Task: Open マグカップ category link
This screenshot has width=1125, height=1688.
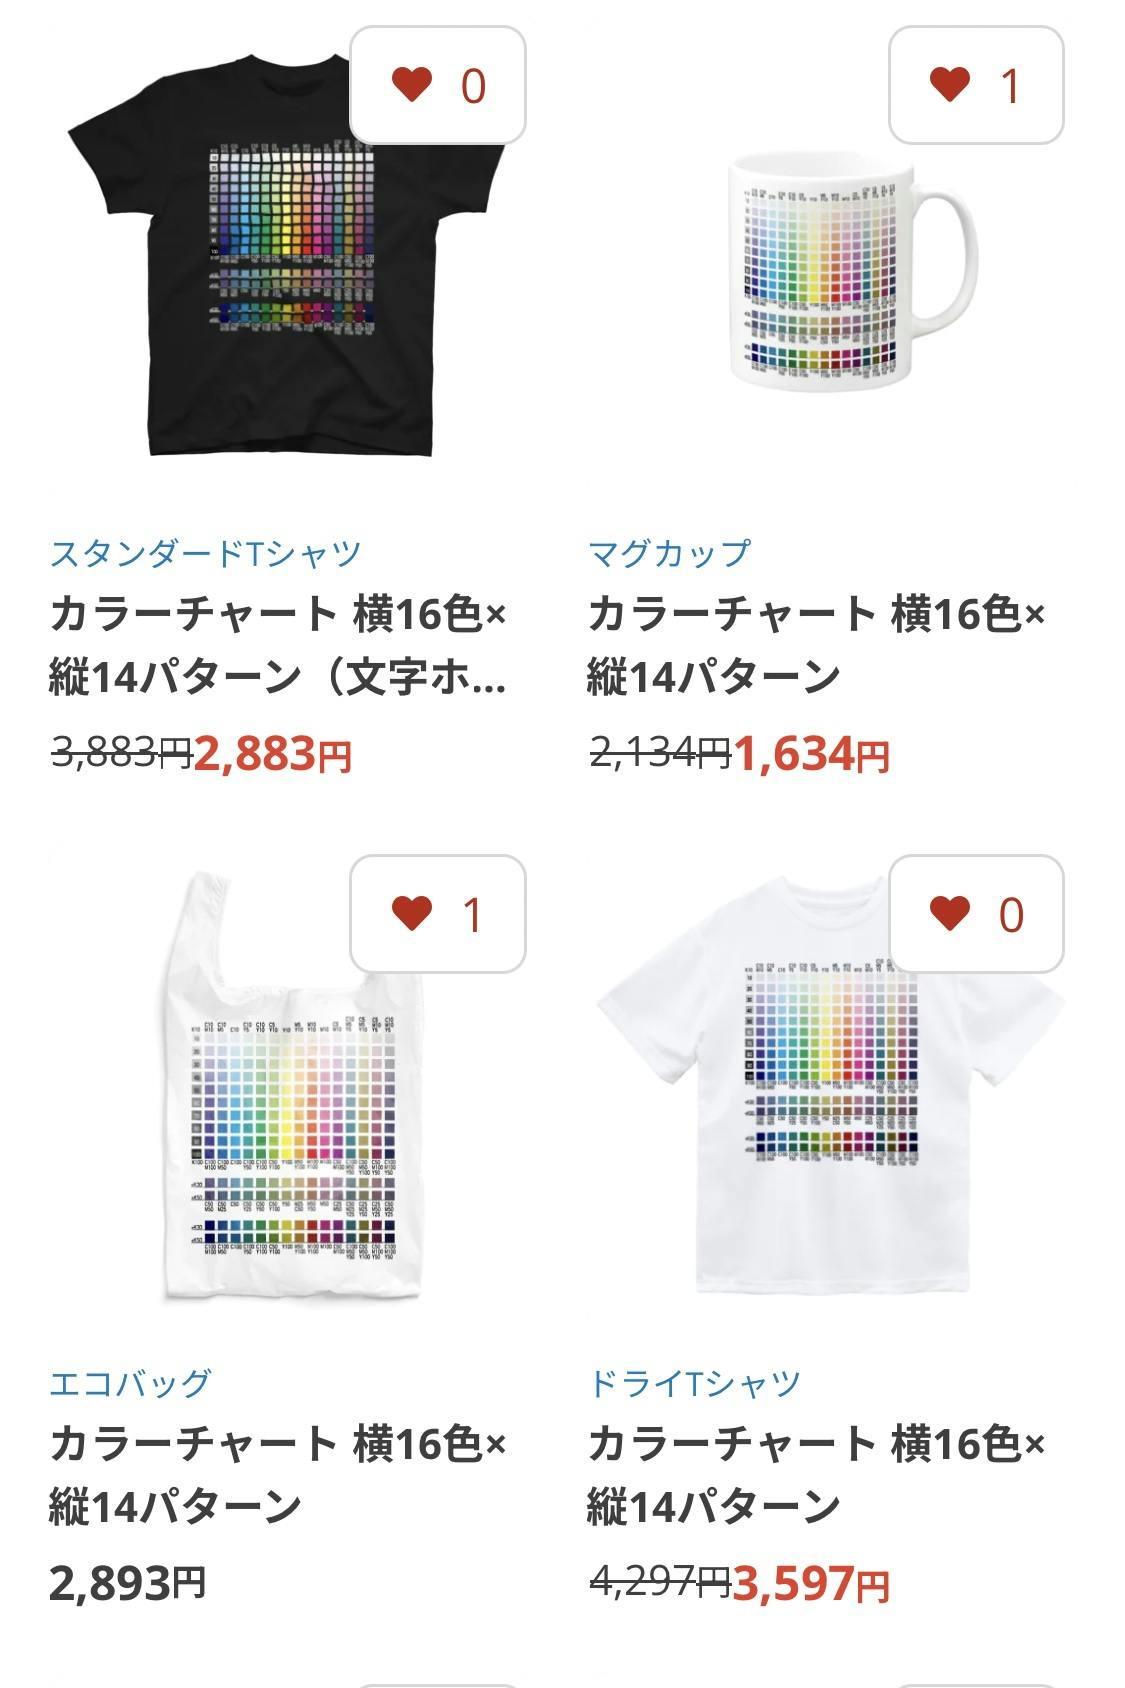Action: pos(669,552)
